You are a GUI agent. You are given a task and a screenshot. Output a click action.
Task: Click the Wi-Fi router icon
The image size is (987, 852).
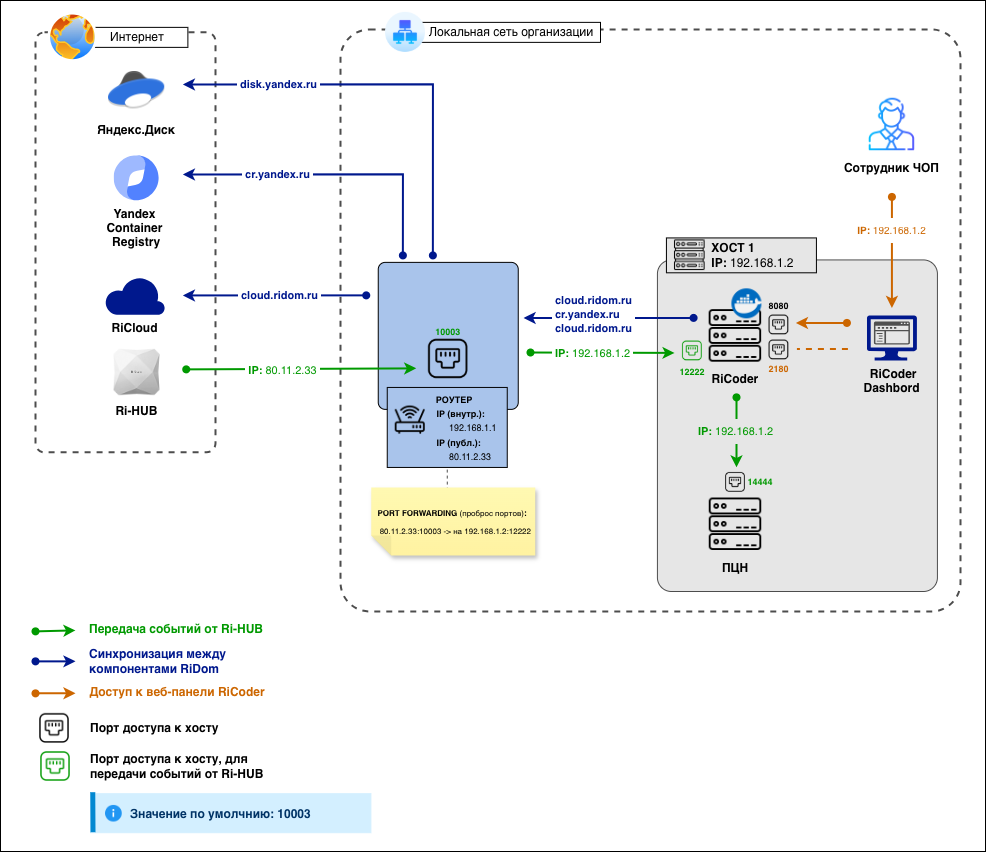tap(410, 421)
